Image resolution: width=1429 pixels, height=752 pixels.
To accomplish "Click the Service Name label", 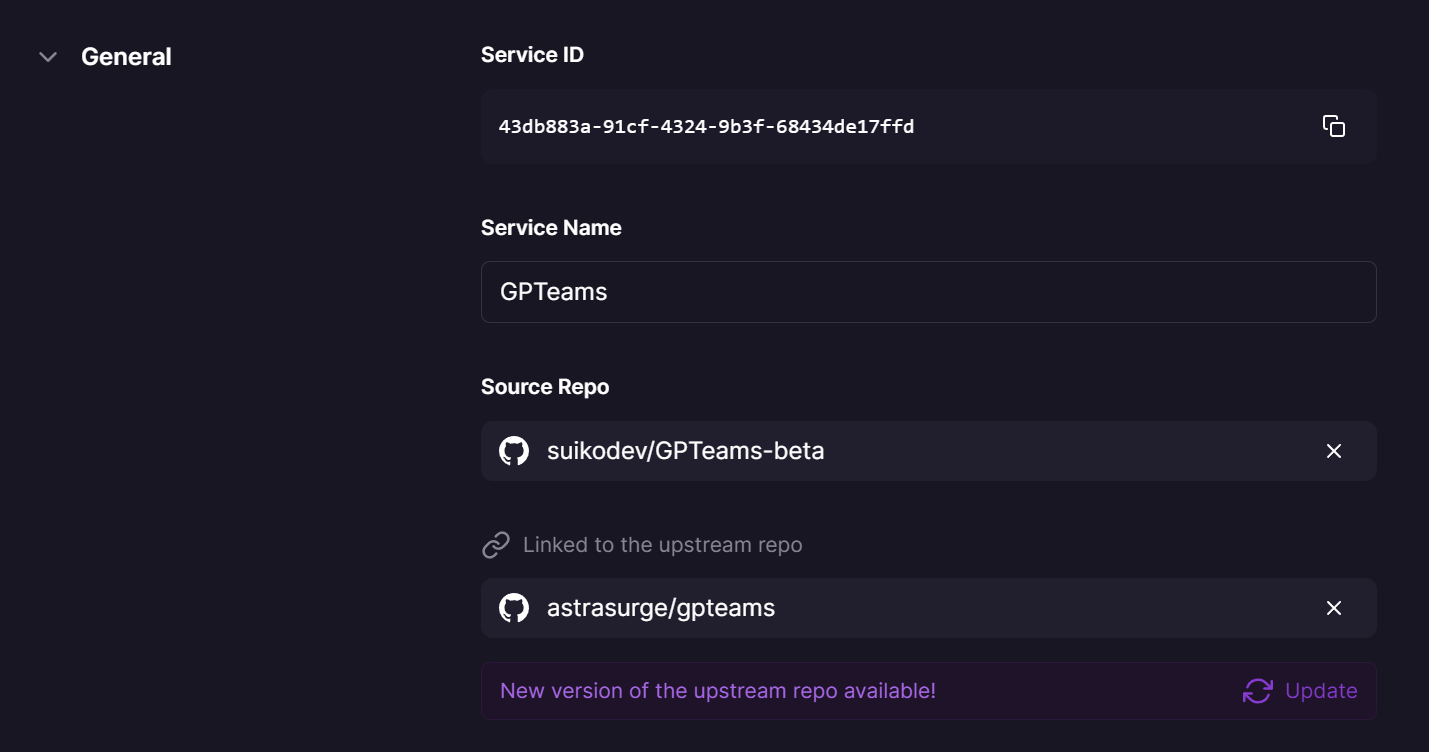I will pos(551,228).
